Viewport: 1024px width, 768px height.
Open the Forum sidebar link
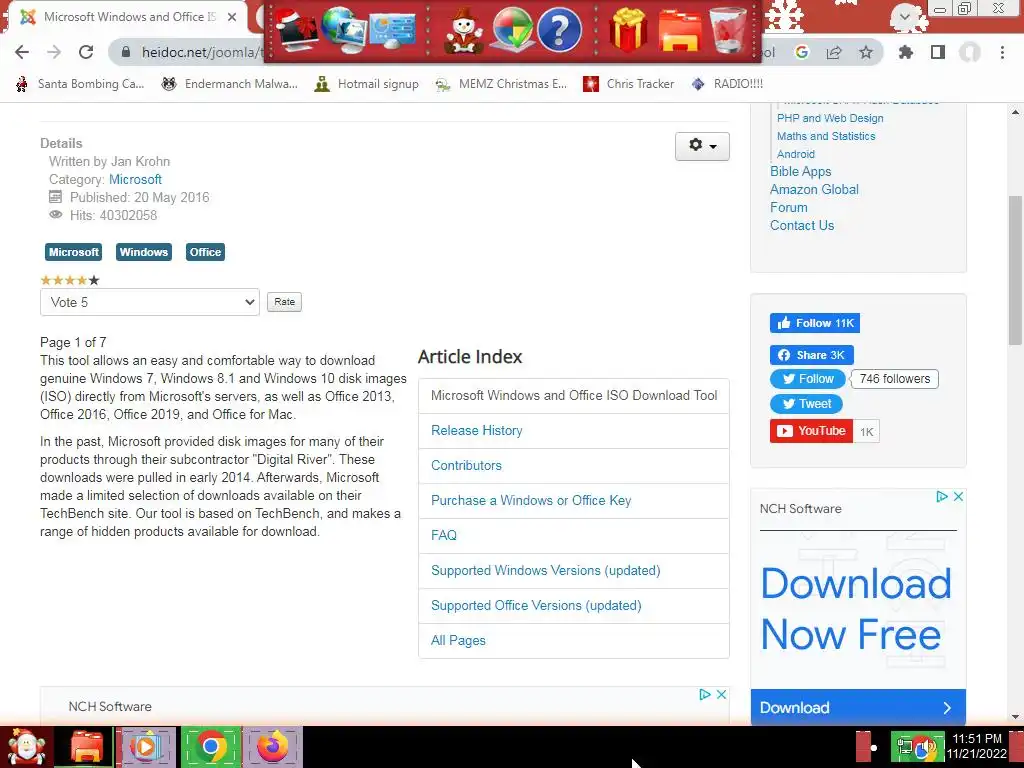point(788,207)
